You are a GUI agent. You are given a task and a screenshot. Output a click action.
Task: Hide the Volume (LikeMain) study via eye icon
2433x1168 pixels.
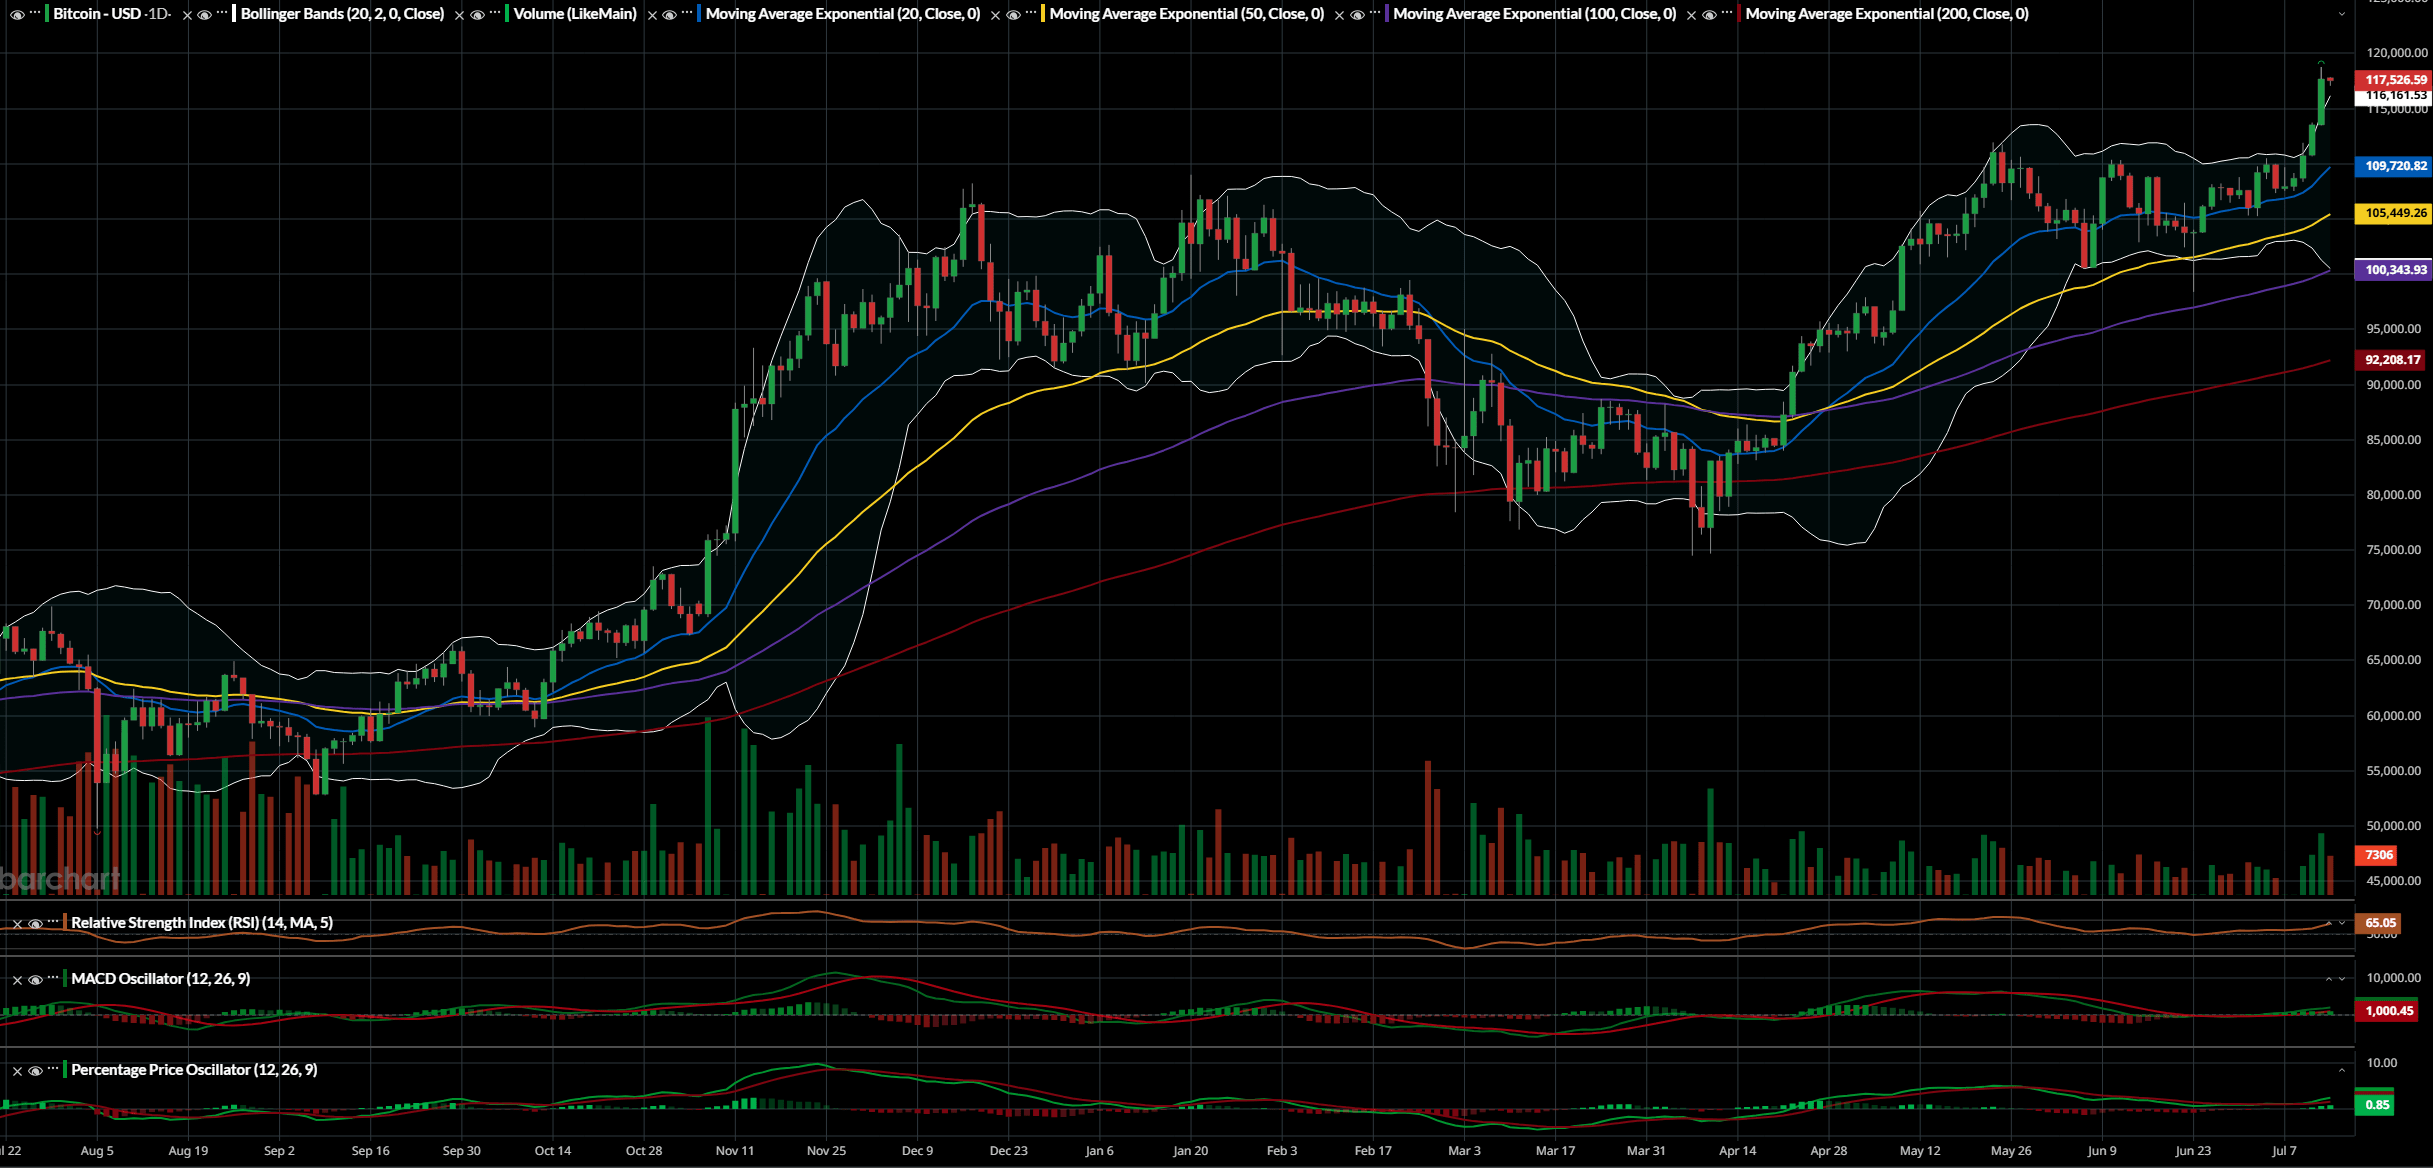477,15
